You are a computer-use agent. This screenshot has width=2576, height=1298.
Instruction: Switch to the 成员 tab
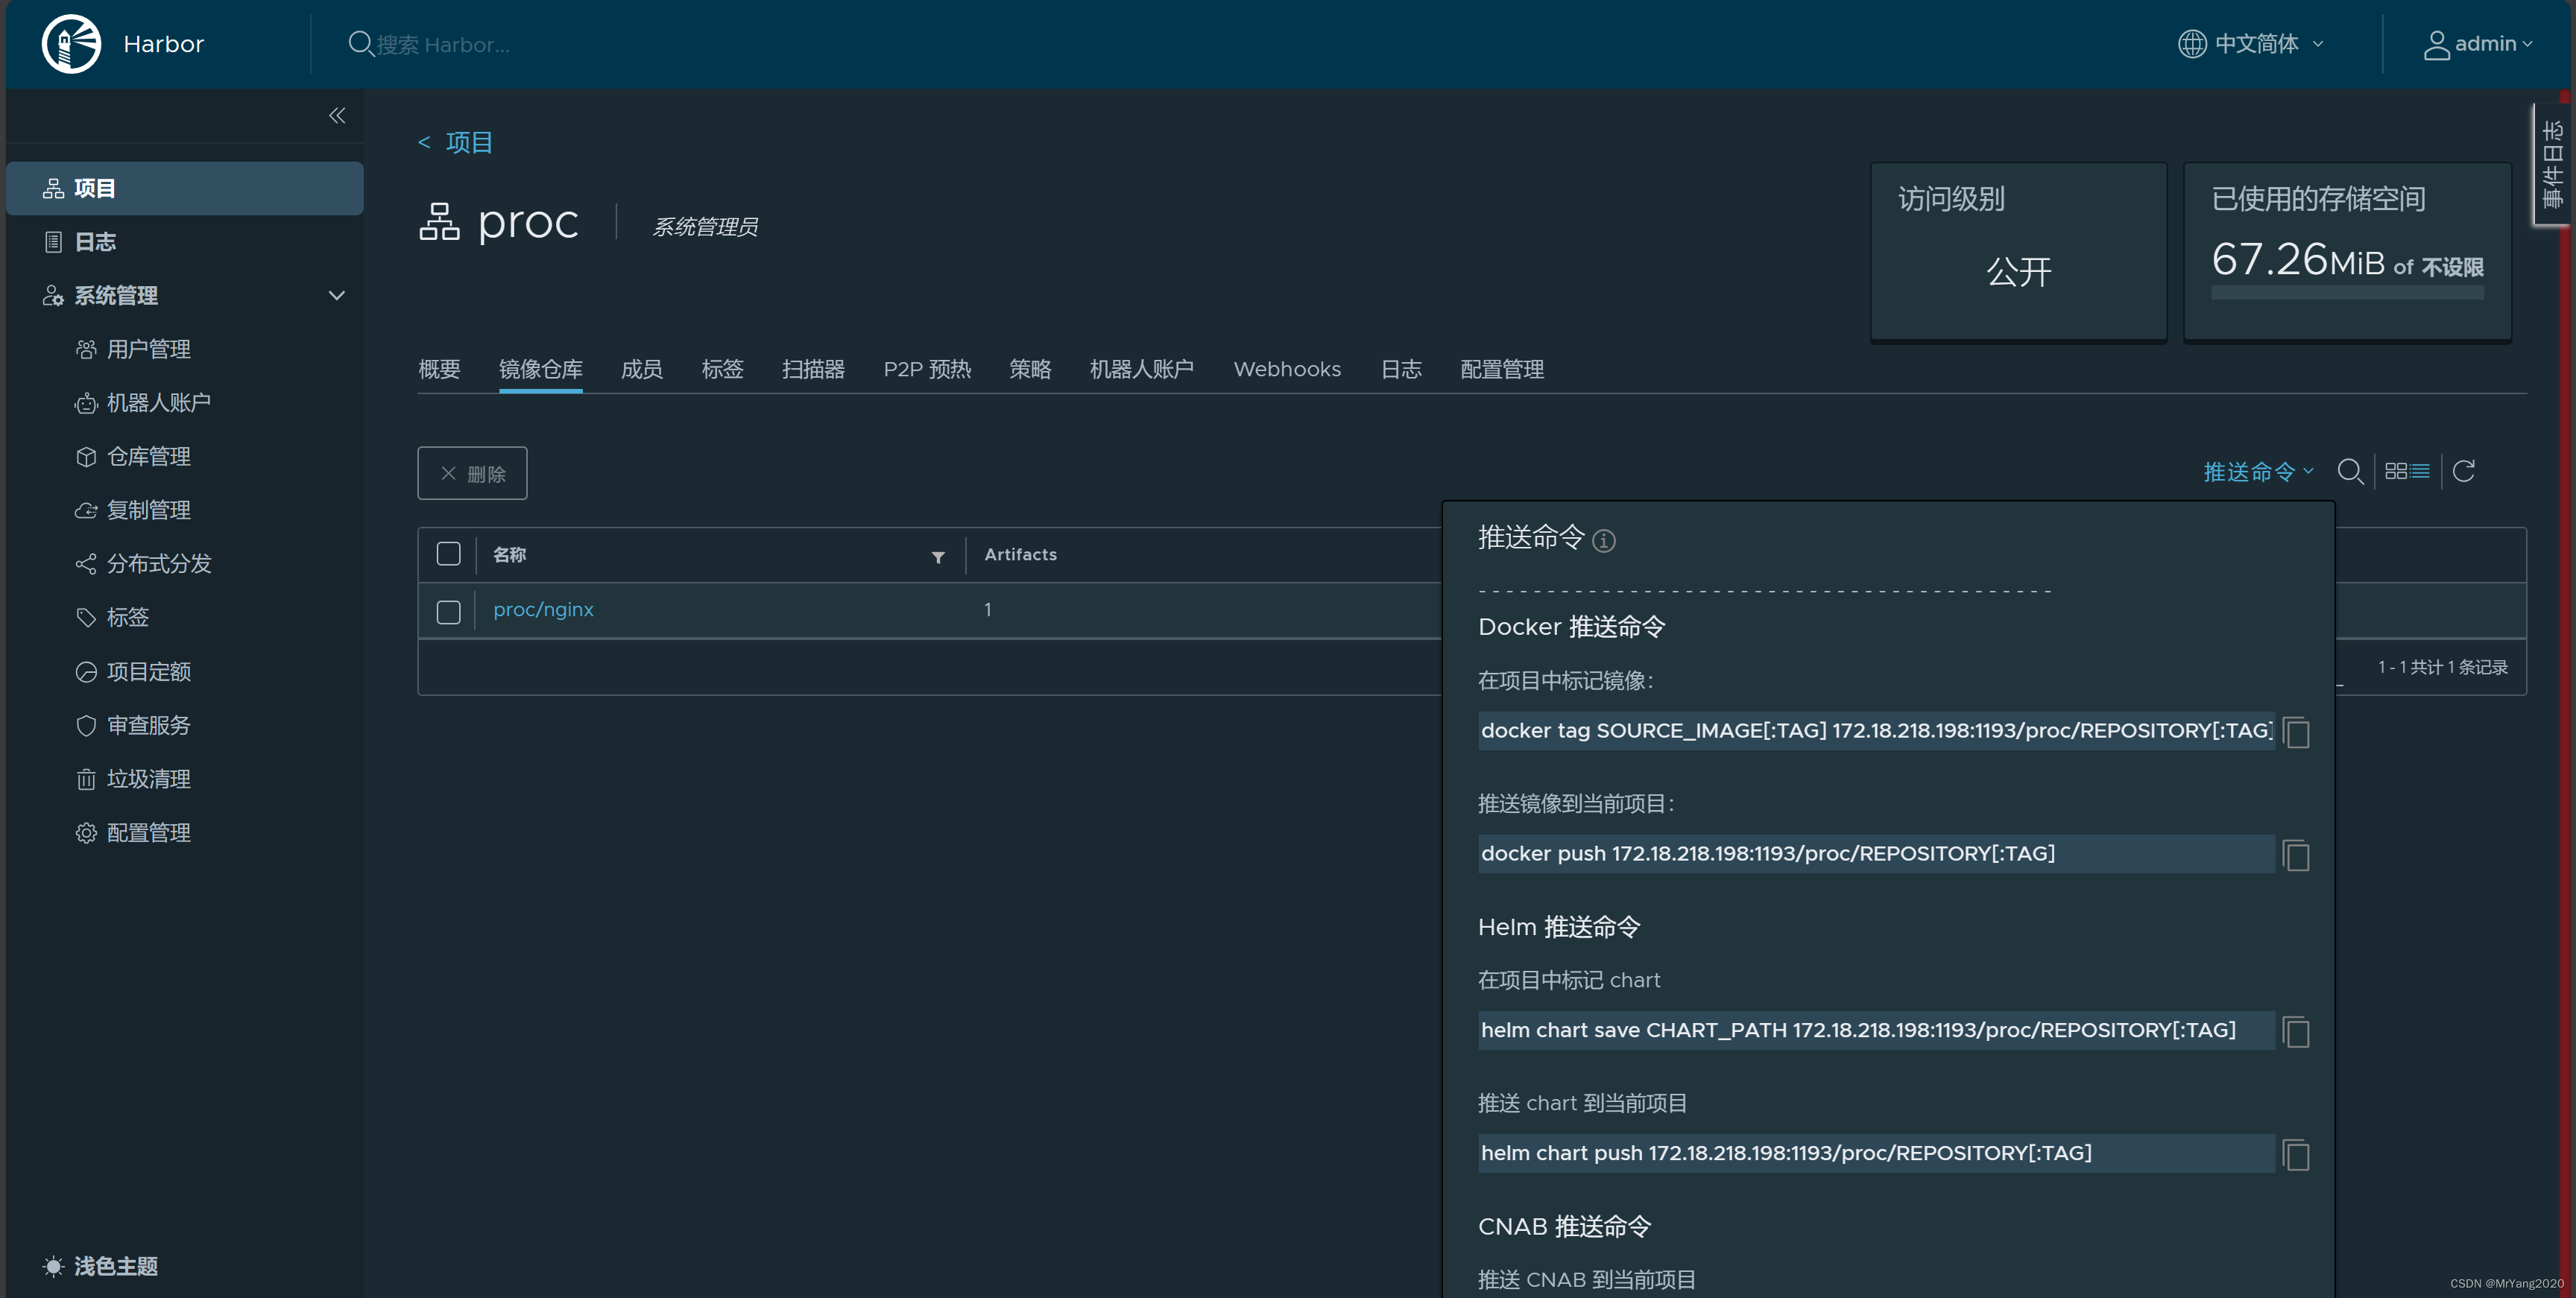click(x=642, y=369)
